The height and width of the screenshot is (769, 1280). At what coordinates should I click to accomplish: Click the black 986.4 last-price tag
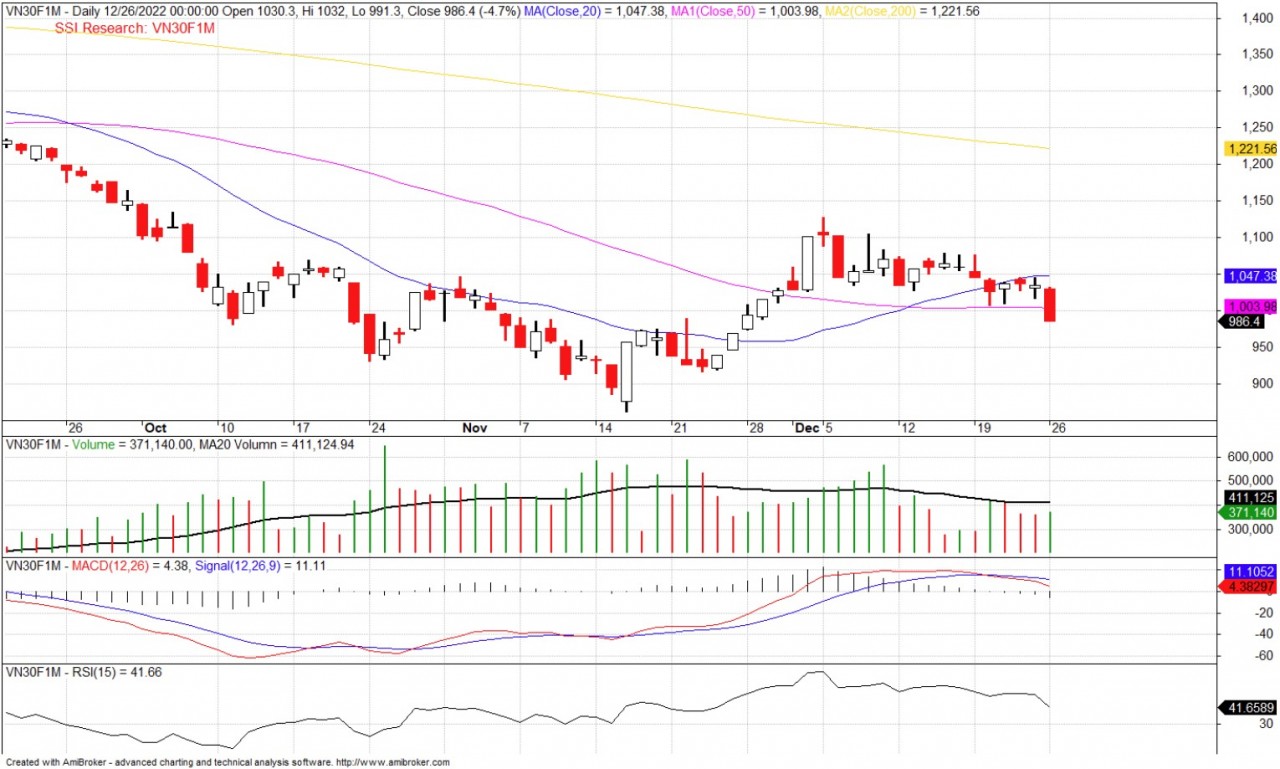point(1244,321)
